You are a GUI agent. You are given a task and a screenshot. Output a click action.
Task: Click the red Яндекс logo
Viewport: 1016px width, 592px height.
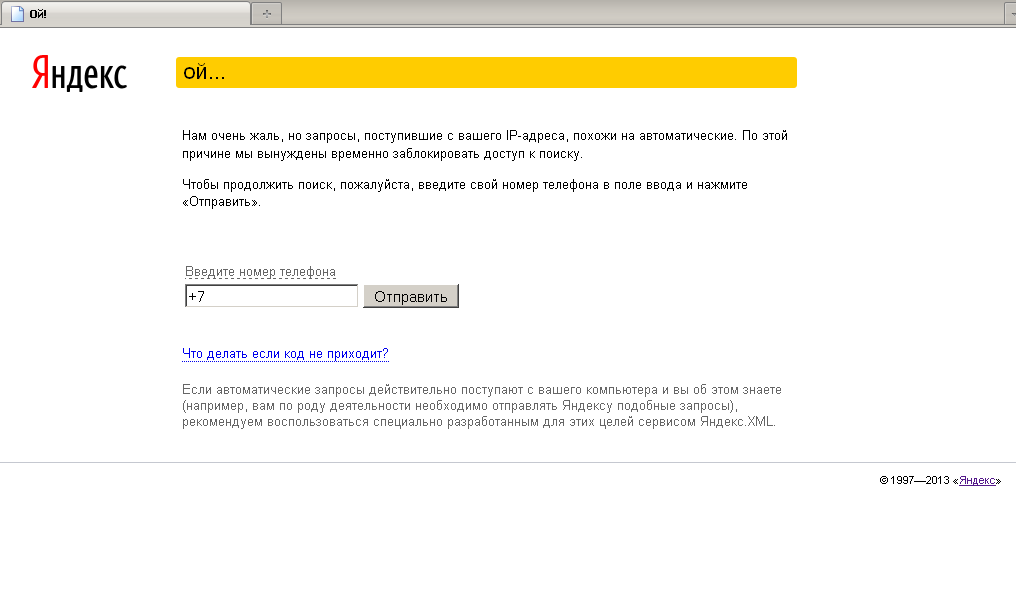point(80,73)
